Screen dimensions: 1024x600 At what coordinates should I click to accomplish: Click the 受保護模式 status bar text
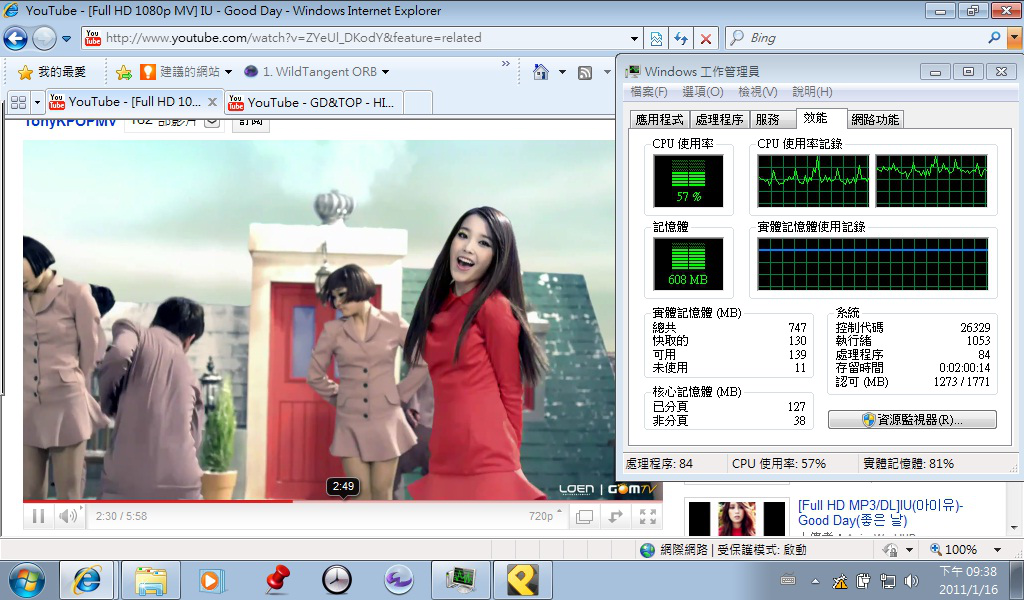tap(761, 550)
